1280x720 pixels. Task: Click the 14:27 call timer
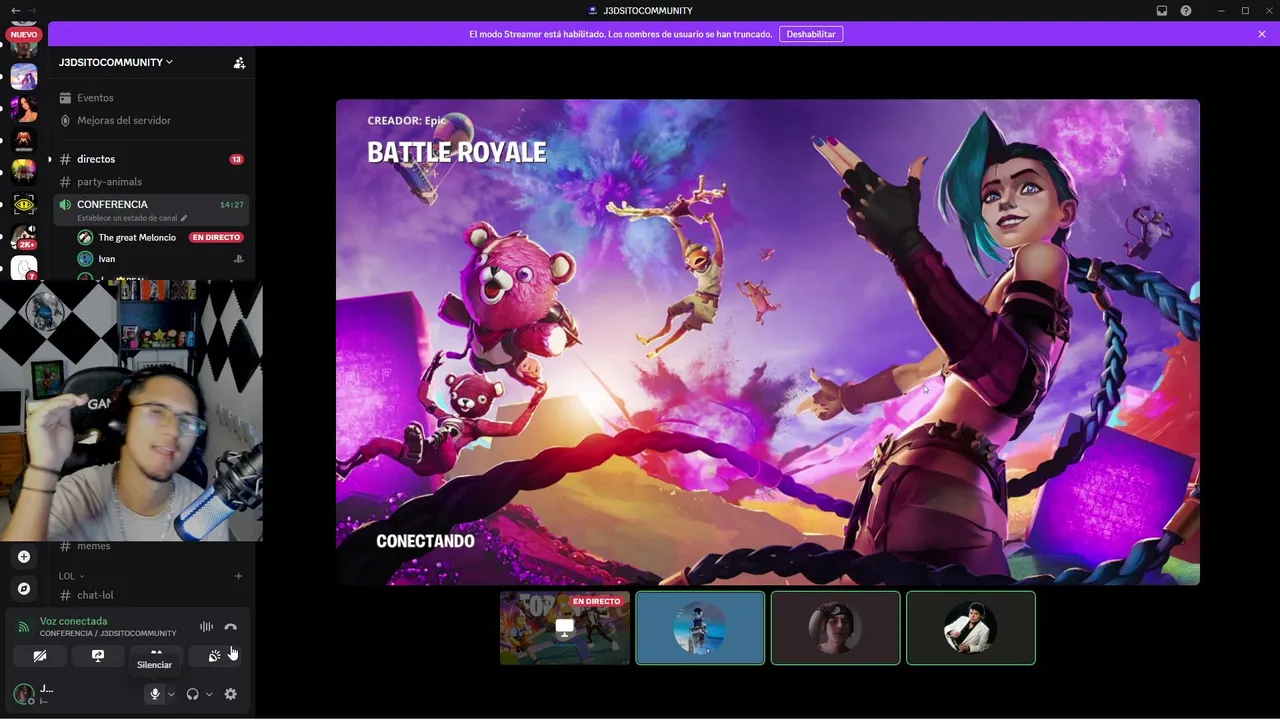coord(232,204)
